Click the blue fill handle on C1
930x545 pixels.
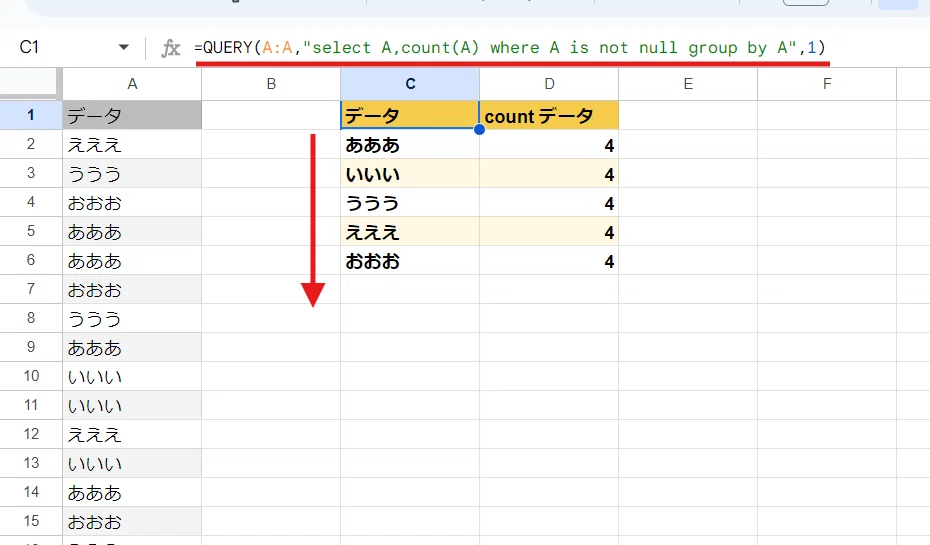tap(479, 129)
